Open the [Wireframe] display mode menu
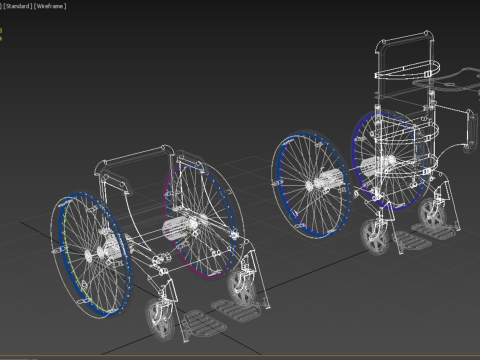 [50, 6]
